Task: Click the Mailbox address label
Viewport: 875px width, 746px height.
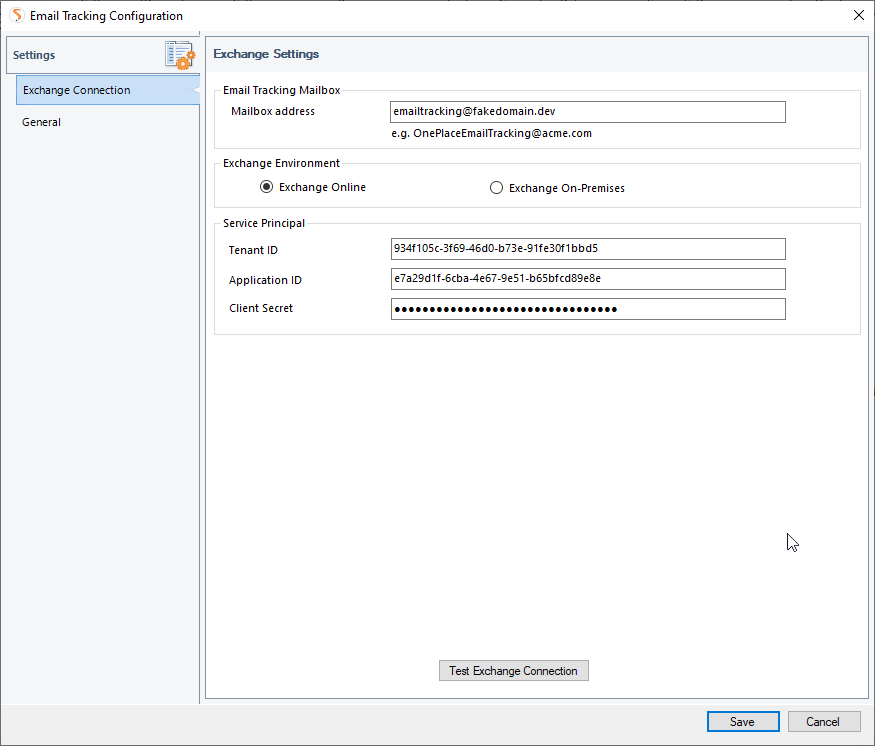Action: pos(273,111)
